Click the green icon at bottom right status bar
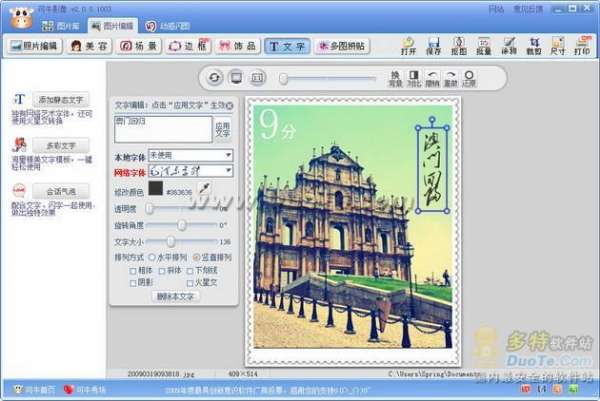This screenshot has height=401, width=600. 573,389
